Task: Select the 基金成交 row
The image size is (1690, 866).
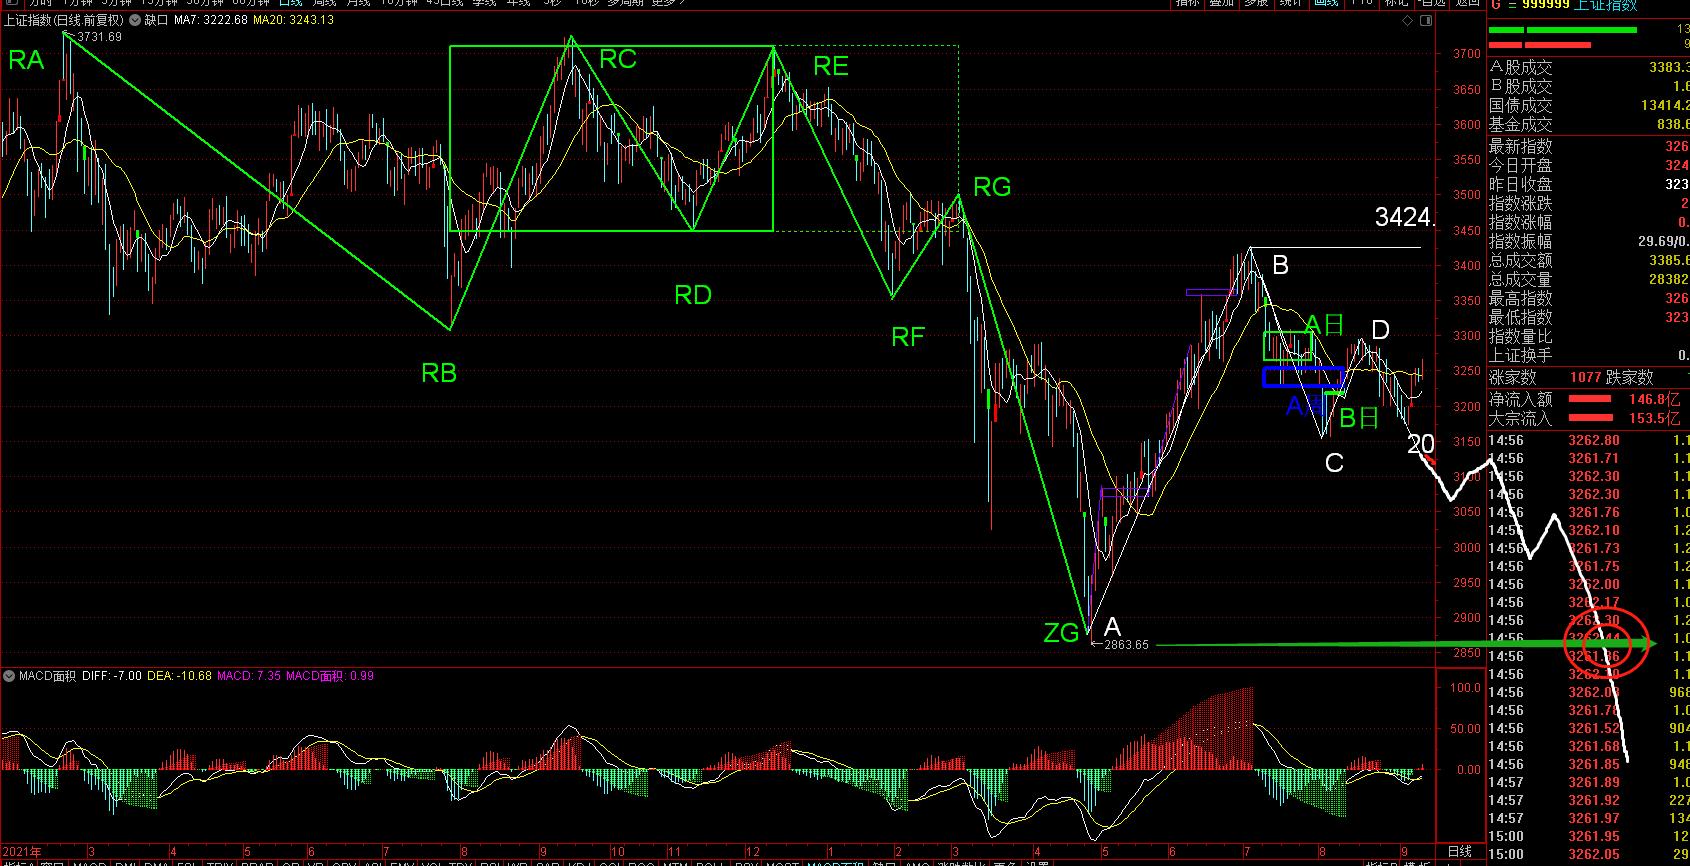Action: [1589, 125]
